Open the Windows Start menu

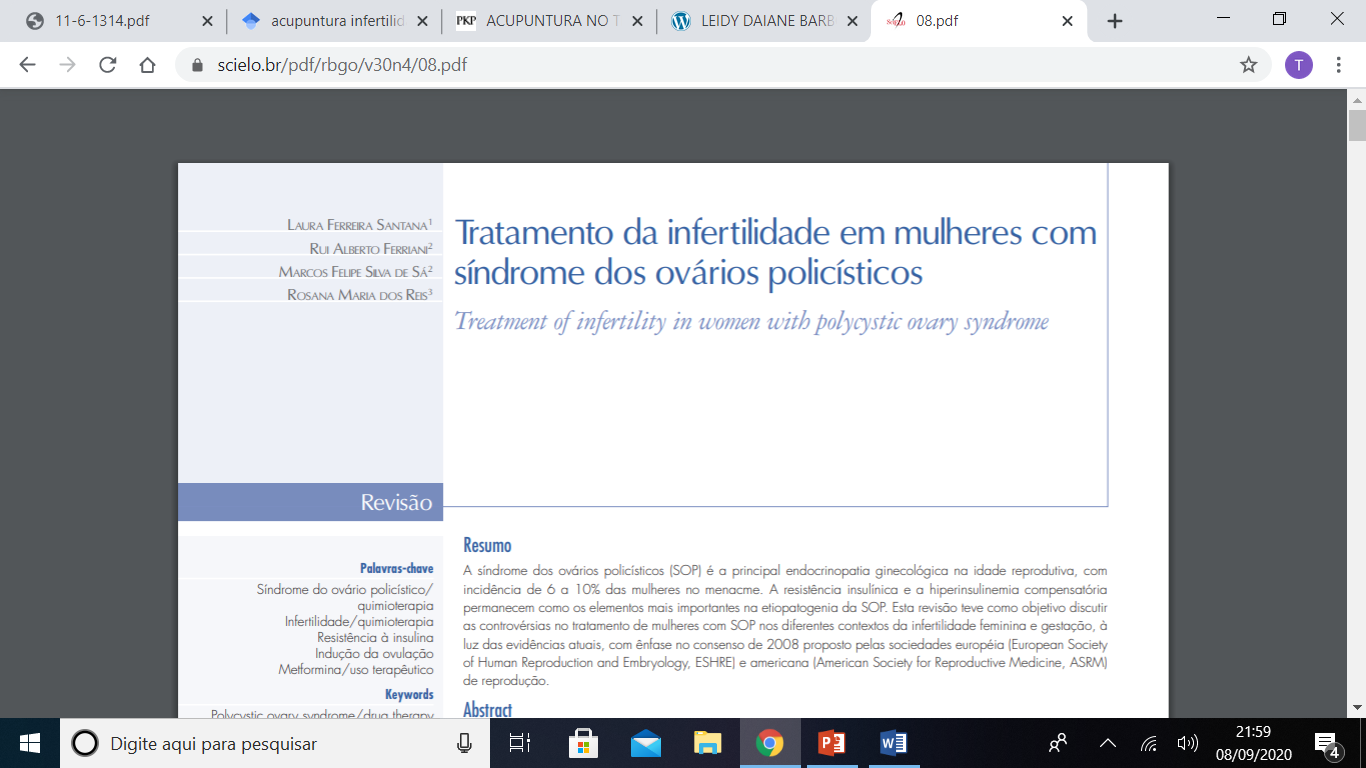tap(30, 743)
